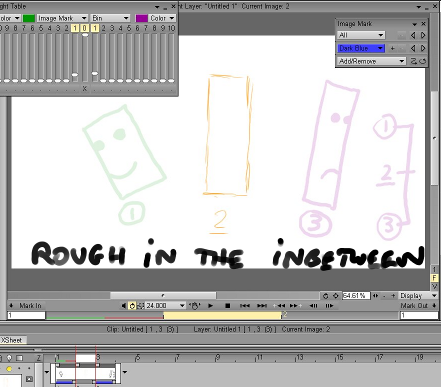The width and height of the screenshot is (441, 387).
Task: Toggle the highlighted 0 current frame button
Action: point(85,28)
